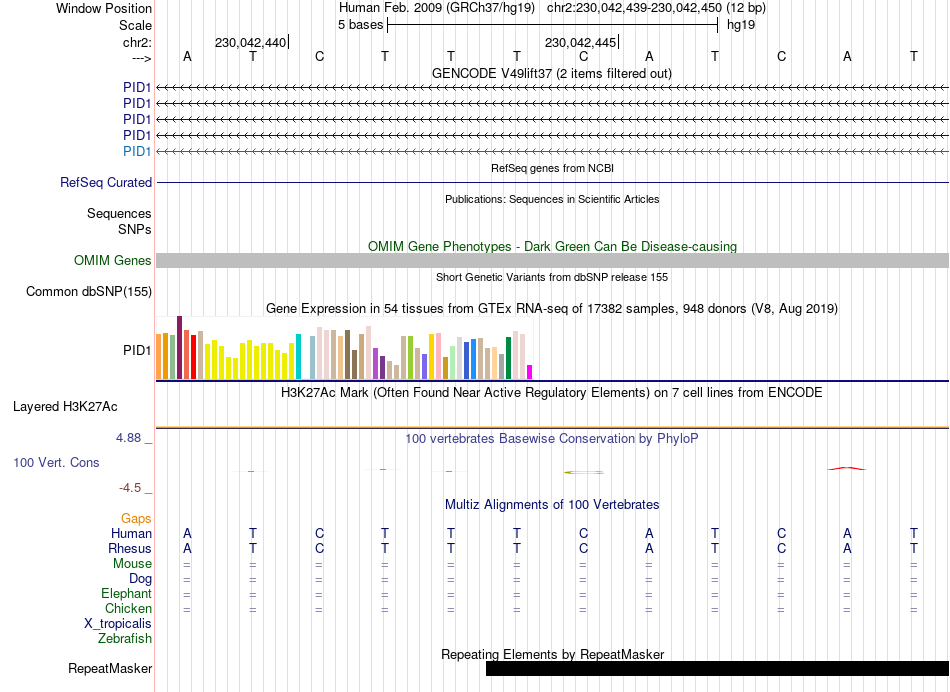
Task: Click the 100 Vert. Cons track label
Action: pyautogui.click(x=56, y=462)
